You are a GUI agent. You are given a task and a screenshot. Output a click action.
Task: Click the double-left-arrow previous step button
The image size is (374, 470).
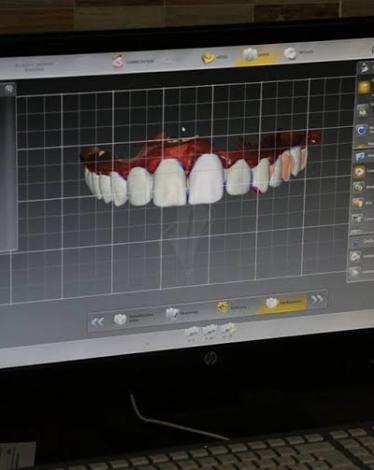pos(97,322)
